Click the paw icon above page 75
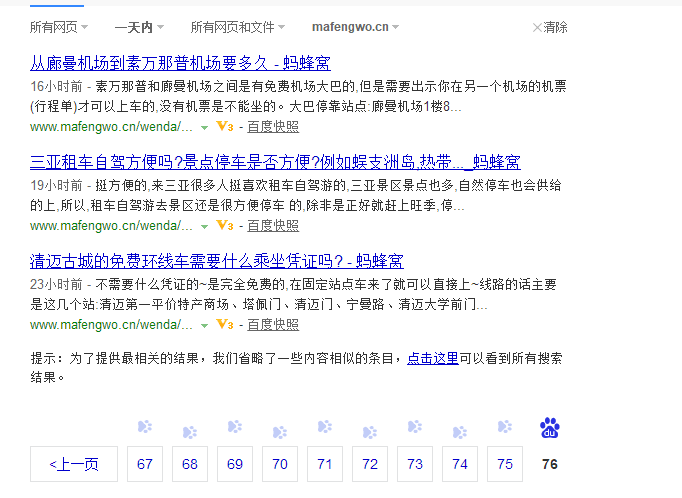Screen dimensions: 682x498 click(x=505, y=427)
